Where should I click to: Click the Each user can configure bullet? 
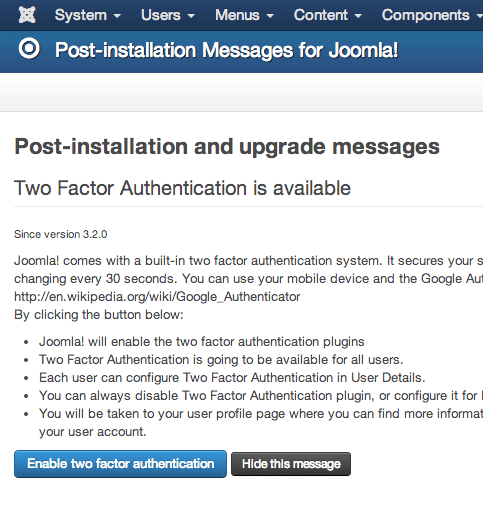232,378
